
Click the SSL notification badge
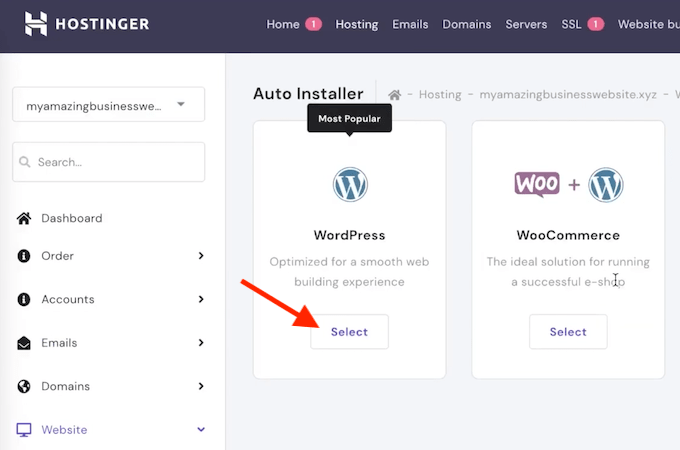[595, 24]
